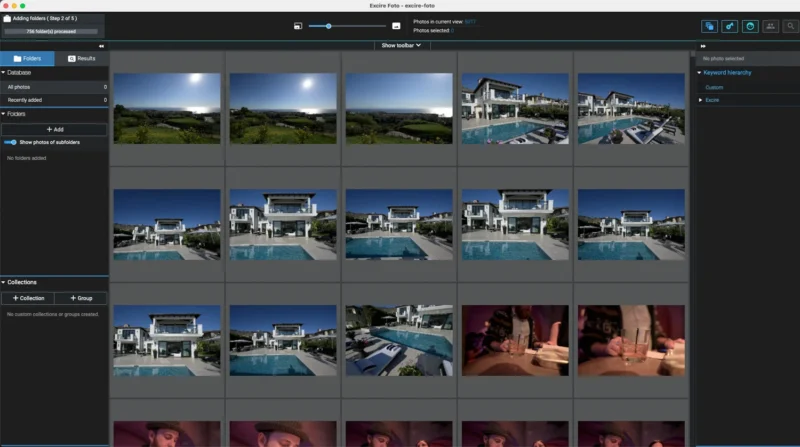
Task: Collapse the Collections section
Action: [x=4, y=282]
